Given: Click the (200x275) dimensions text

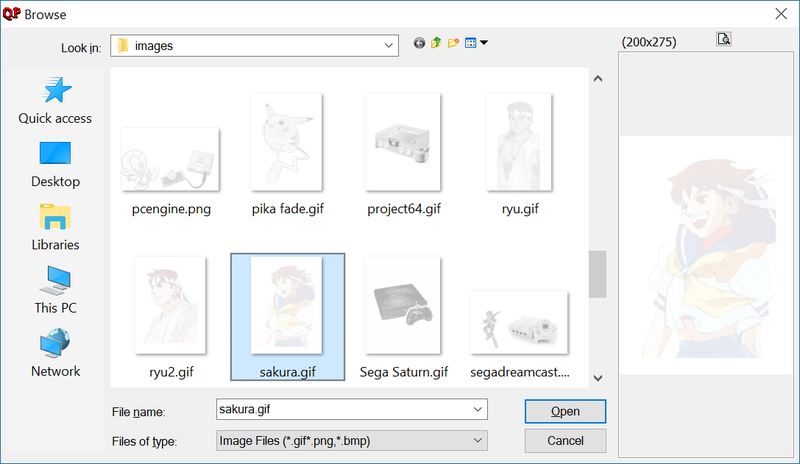Looking at the screenshot, I should point(649,42).
